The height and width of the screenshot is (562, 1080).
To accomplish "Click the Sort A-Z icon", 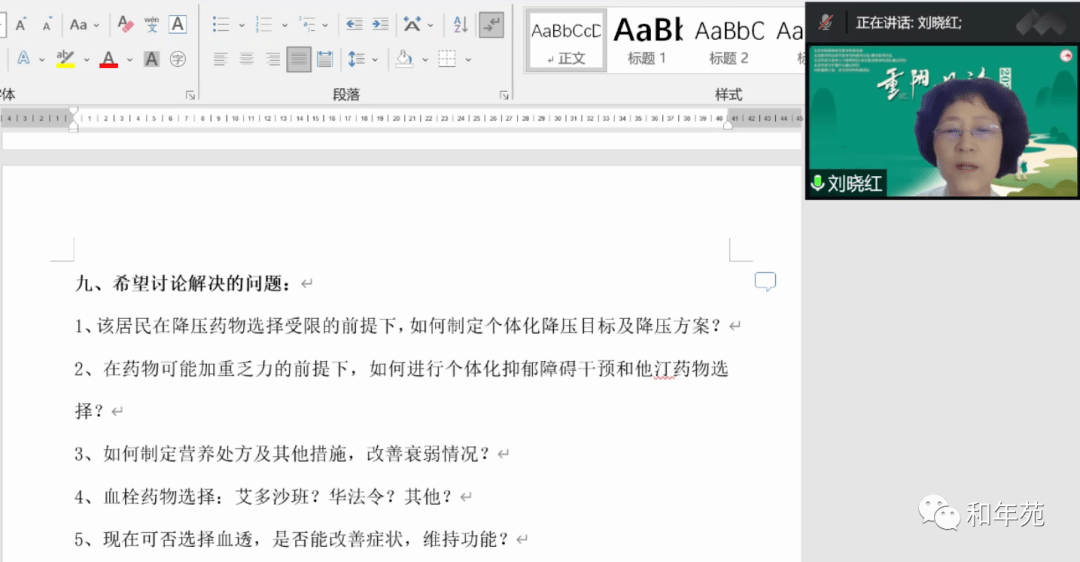I will (x=460, y=24).
